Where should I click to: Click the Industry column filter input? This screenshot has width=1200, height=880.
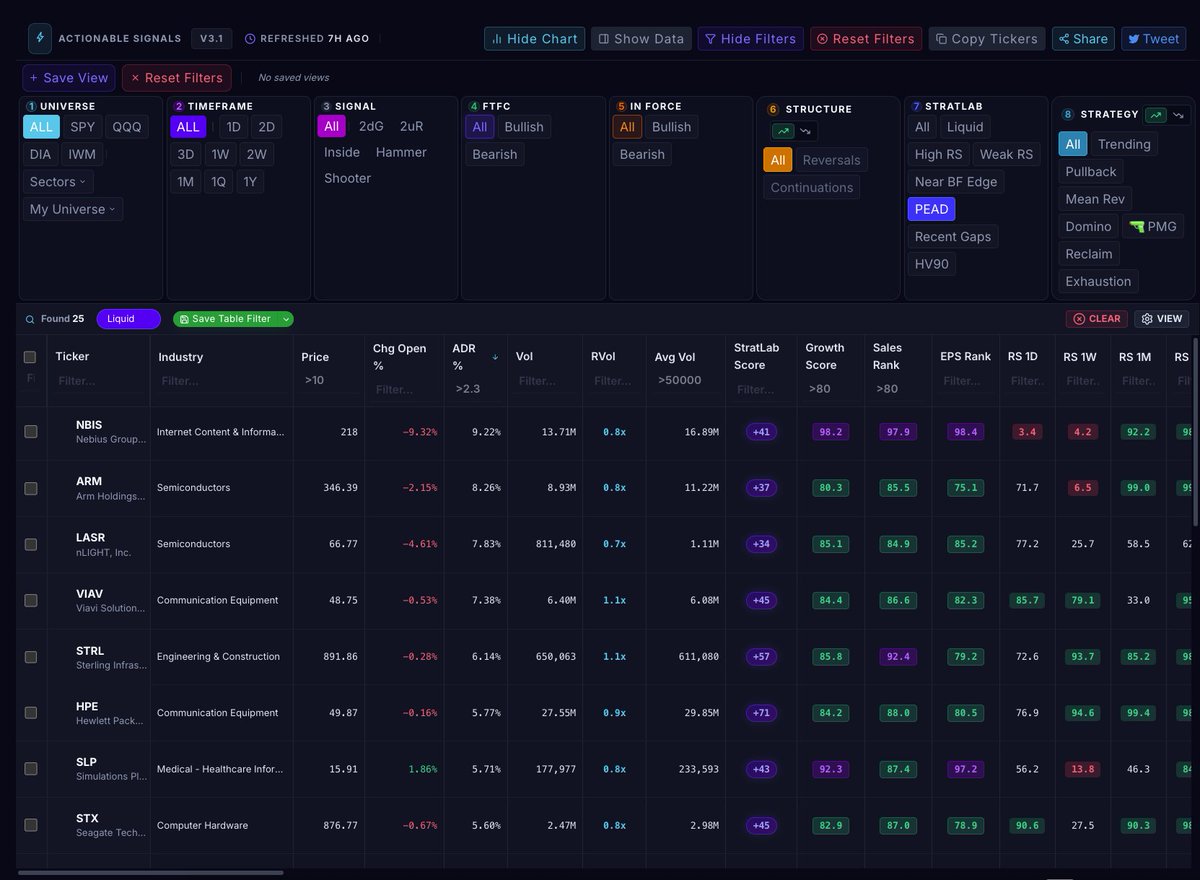[220, 381]
